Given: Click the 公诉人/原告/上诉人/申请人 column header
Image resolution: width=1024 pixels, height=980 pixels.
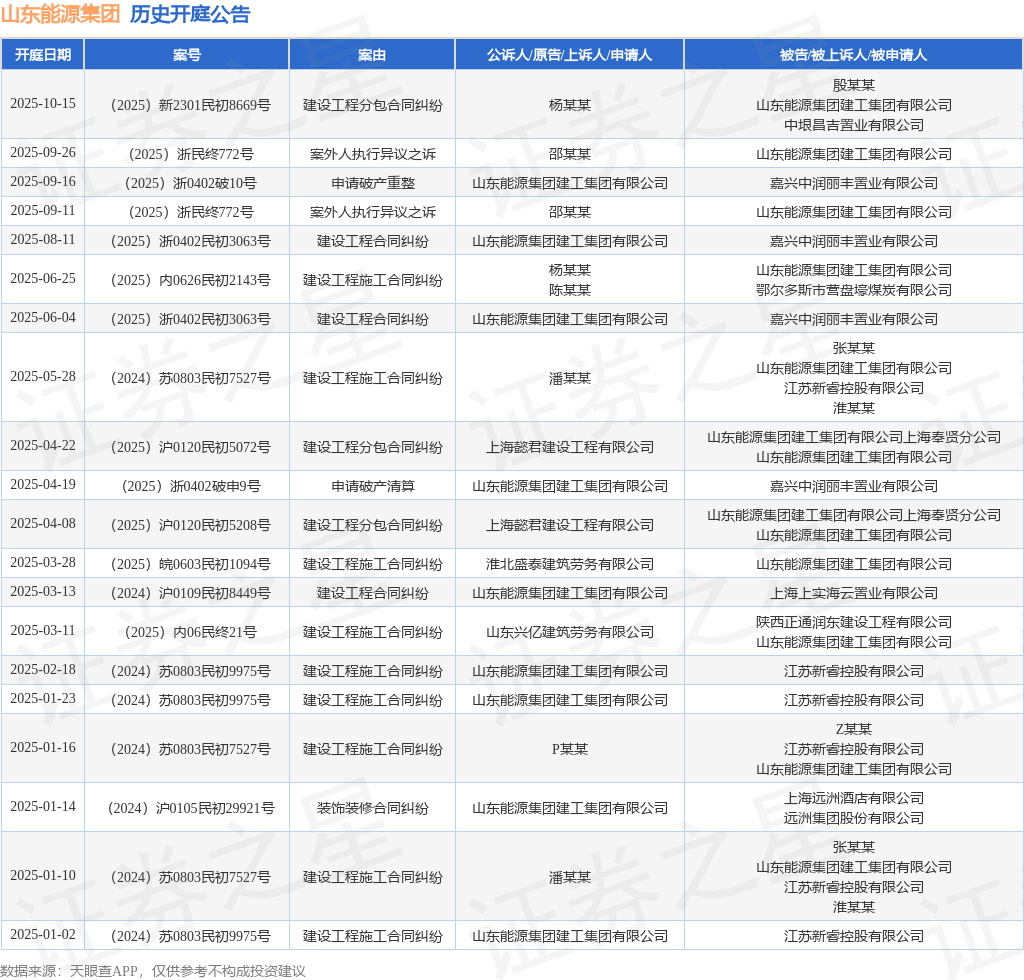Looking at the screenshot, I should [x=569, y=55].
